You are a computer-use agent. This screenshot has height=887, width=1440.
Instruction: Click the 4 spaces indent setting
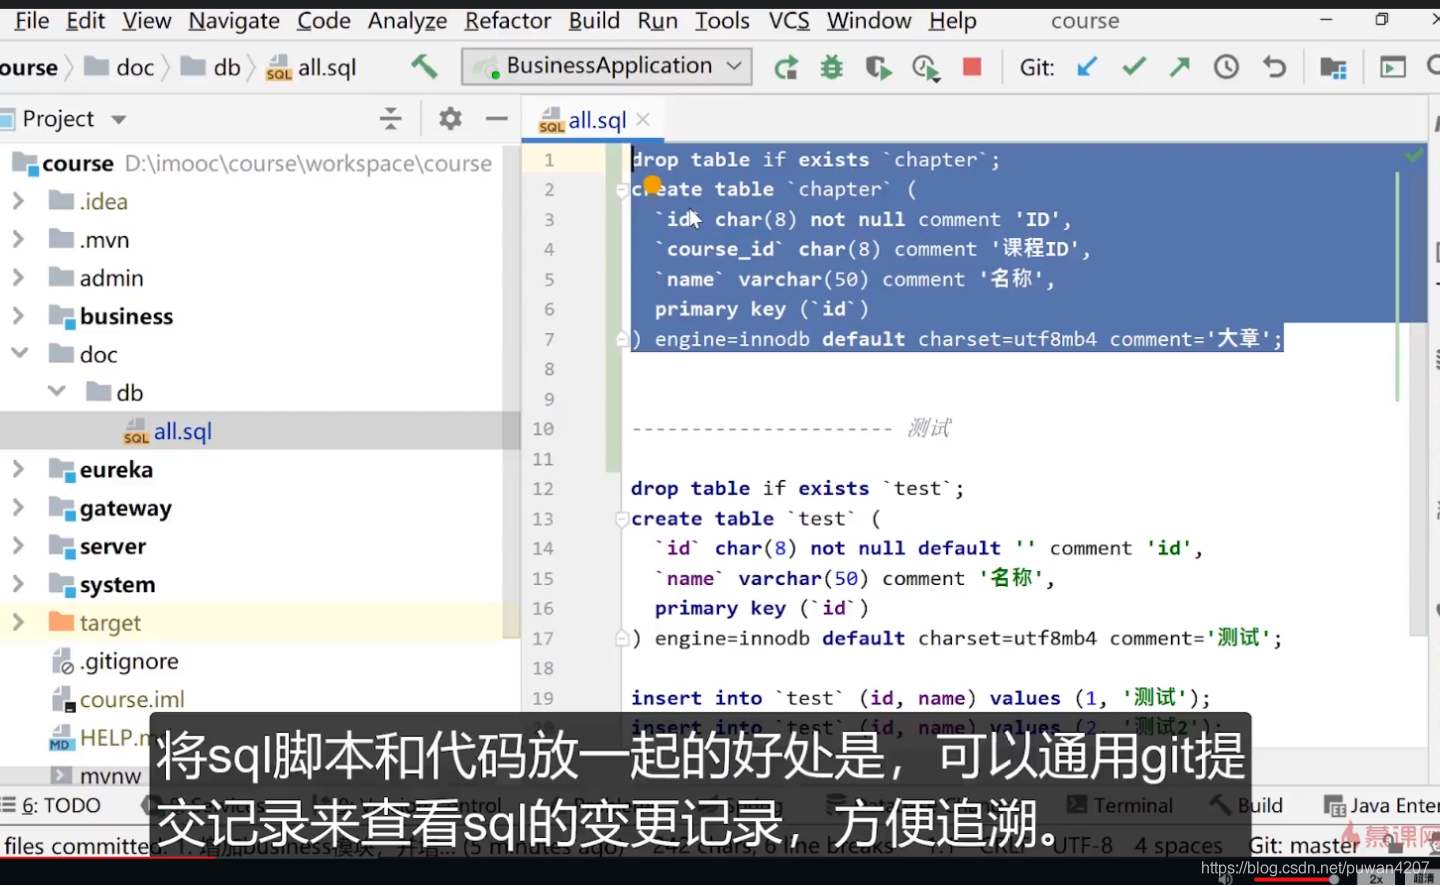coord(1178,846)
